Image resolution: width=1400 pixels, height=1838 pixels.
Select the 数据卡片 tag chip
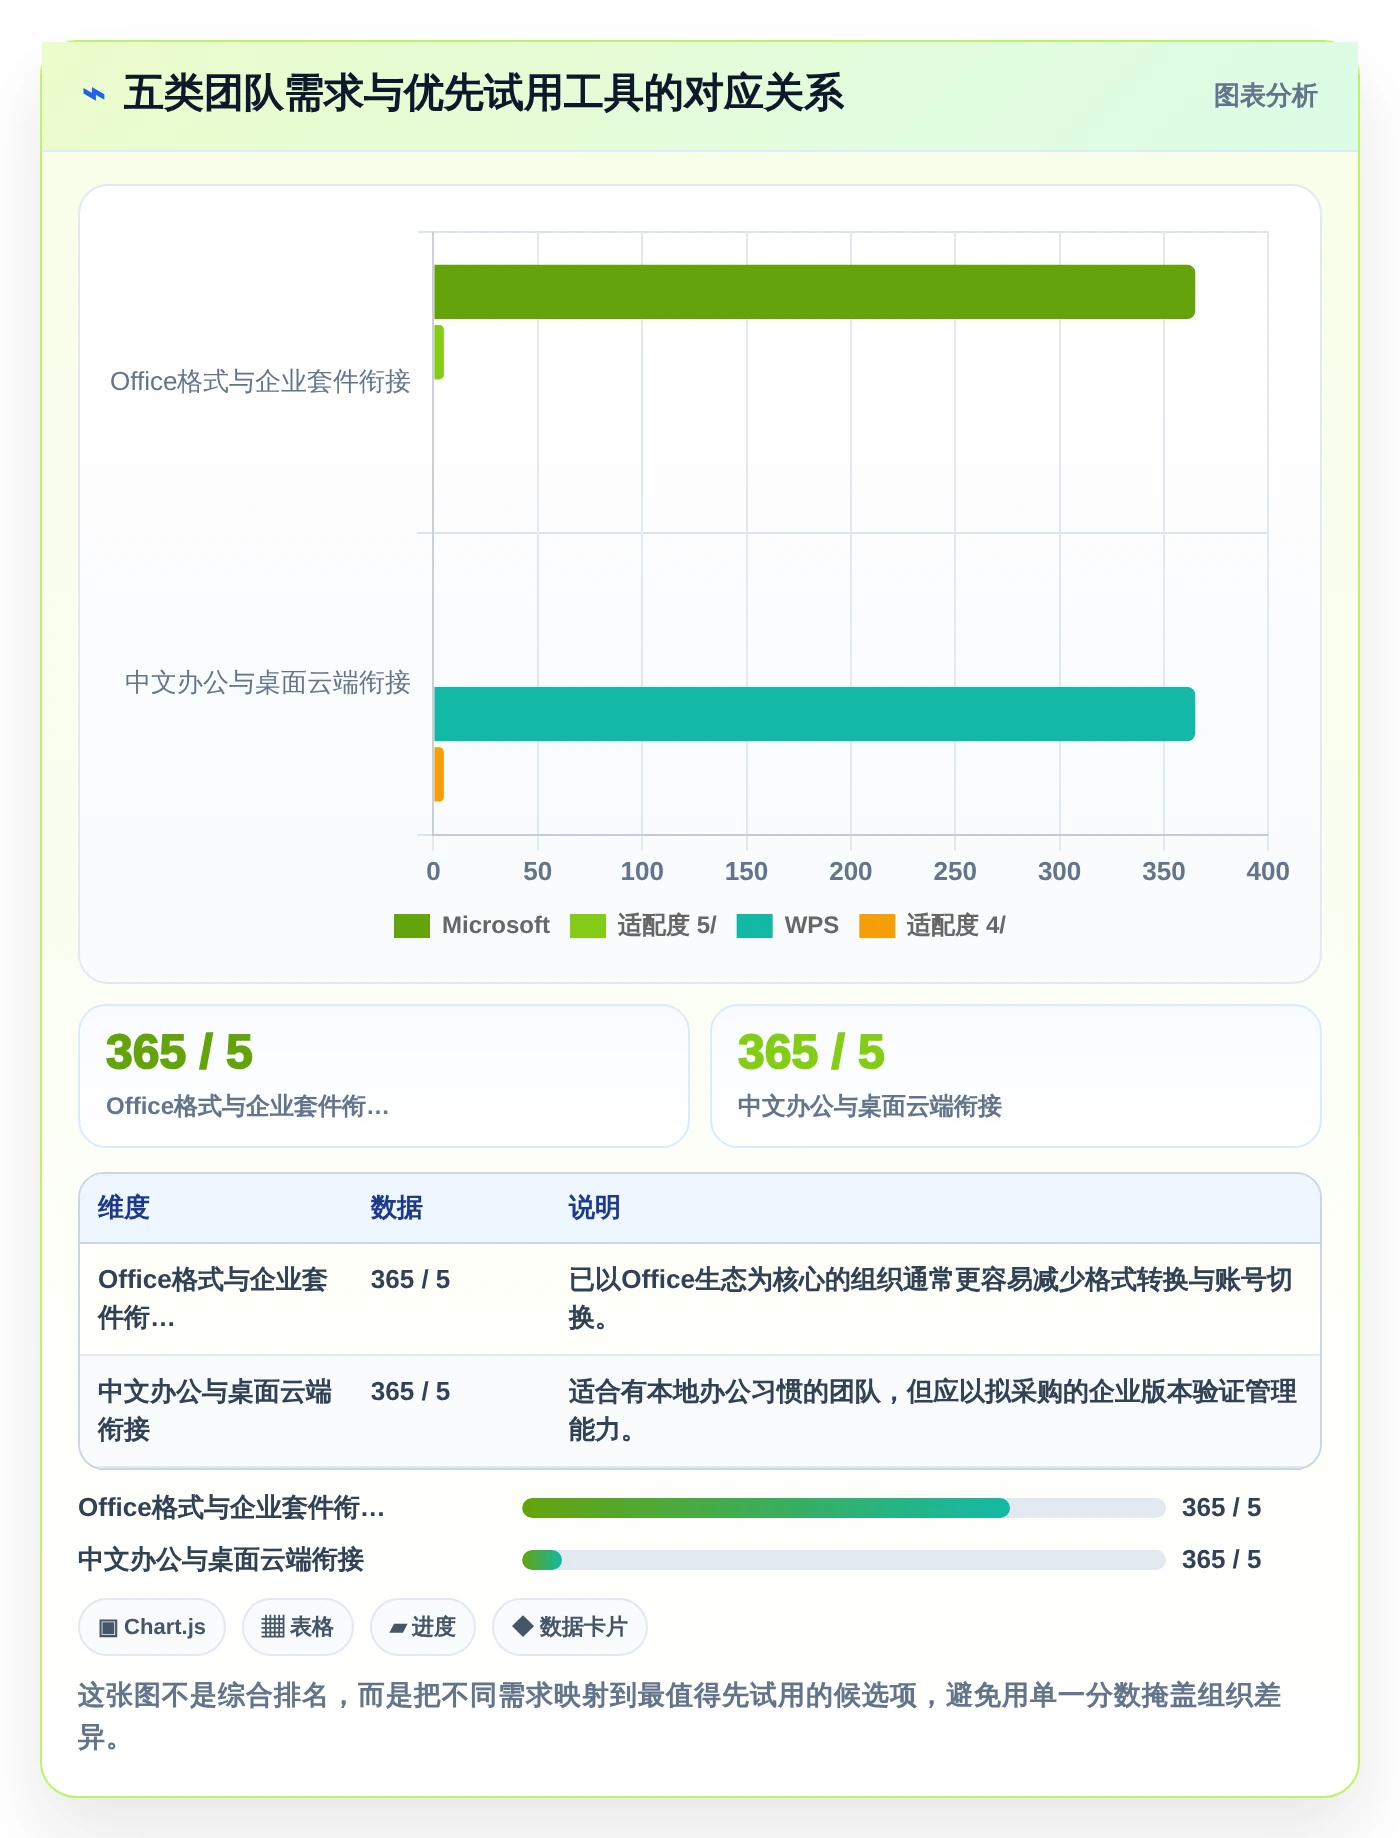pyautogui.click(x=570, y=1627)
